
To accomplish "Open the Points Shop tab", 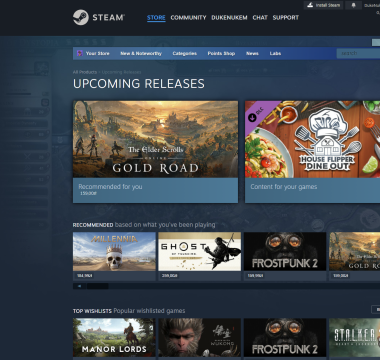I will point(221,53).
